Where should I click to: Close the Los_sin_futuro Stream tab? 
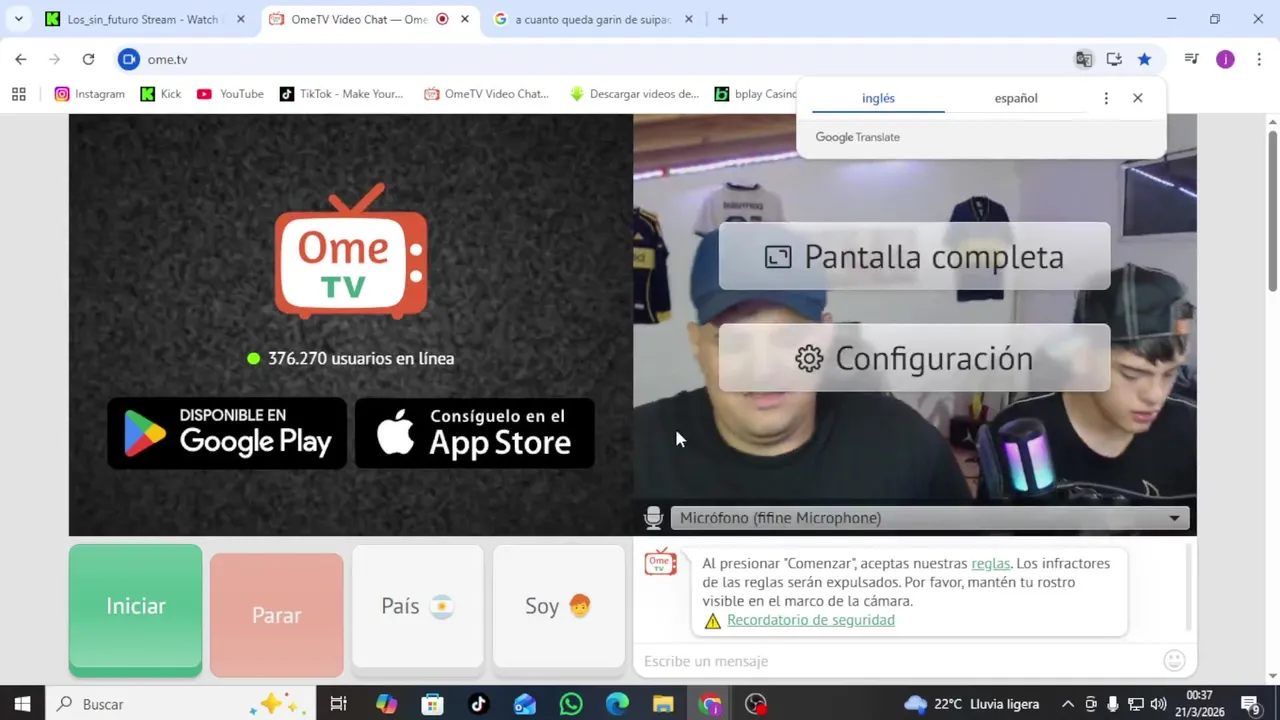pos(240,19)
